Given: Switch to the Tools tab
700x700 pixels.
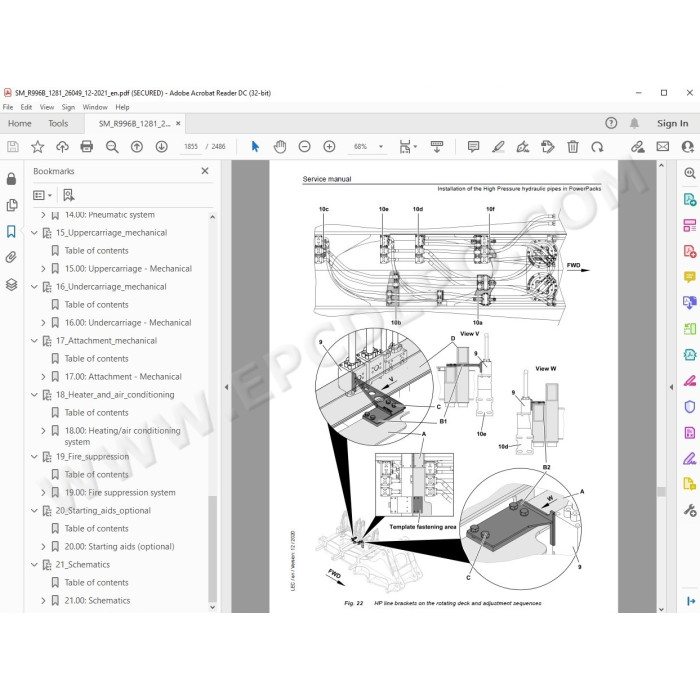Looking at the screenshot, I should point(58,123).
